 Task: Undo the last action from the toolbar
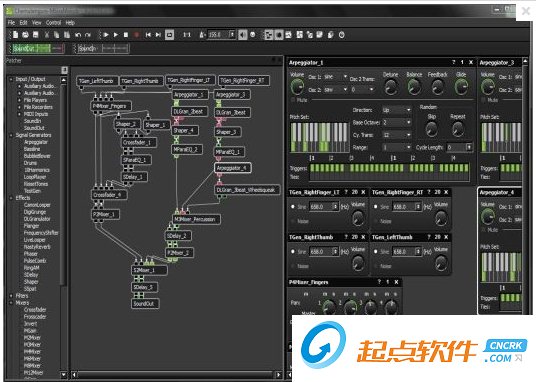(78, 35)
